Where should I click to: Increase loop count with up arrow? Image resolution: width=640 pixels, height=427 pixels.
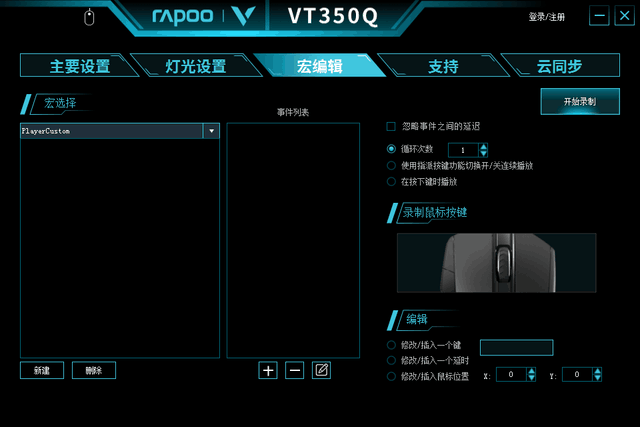click(x=484, y=147)
